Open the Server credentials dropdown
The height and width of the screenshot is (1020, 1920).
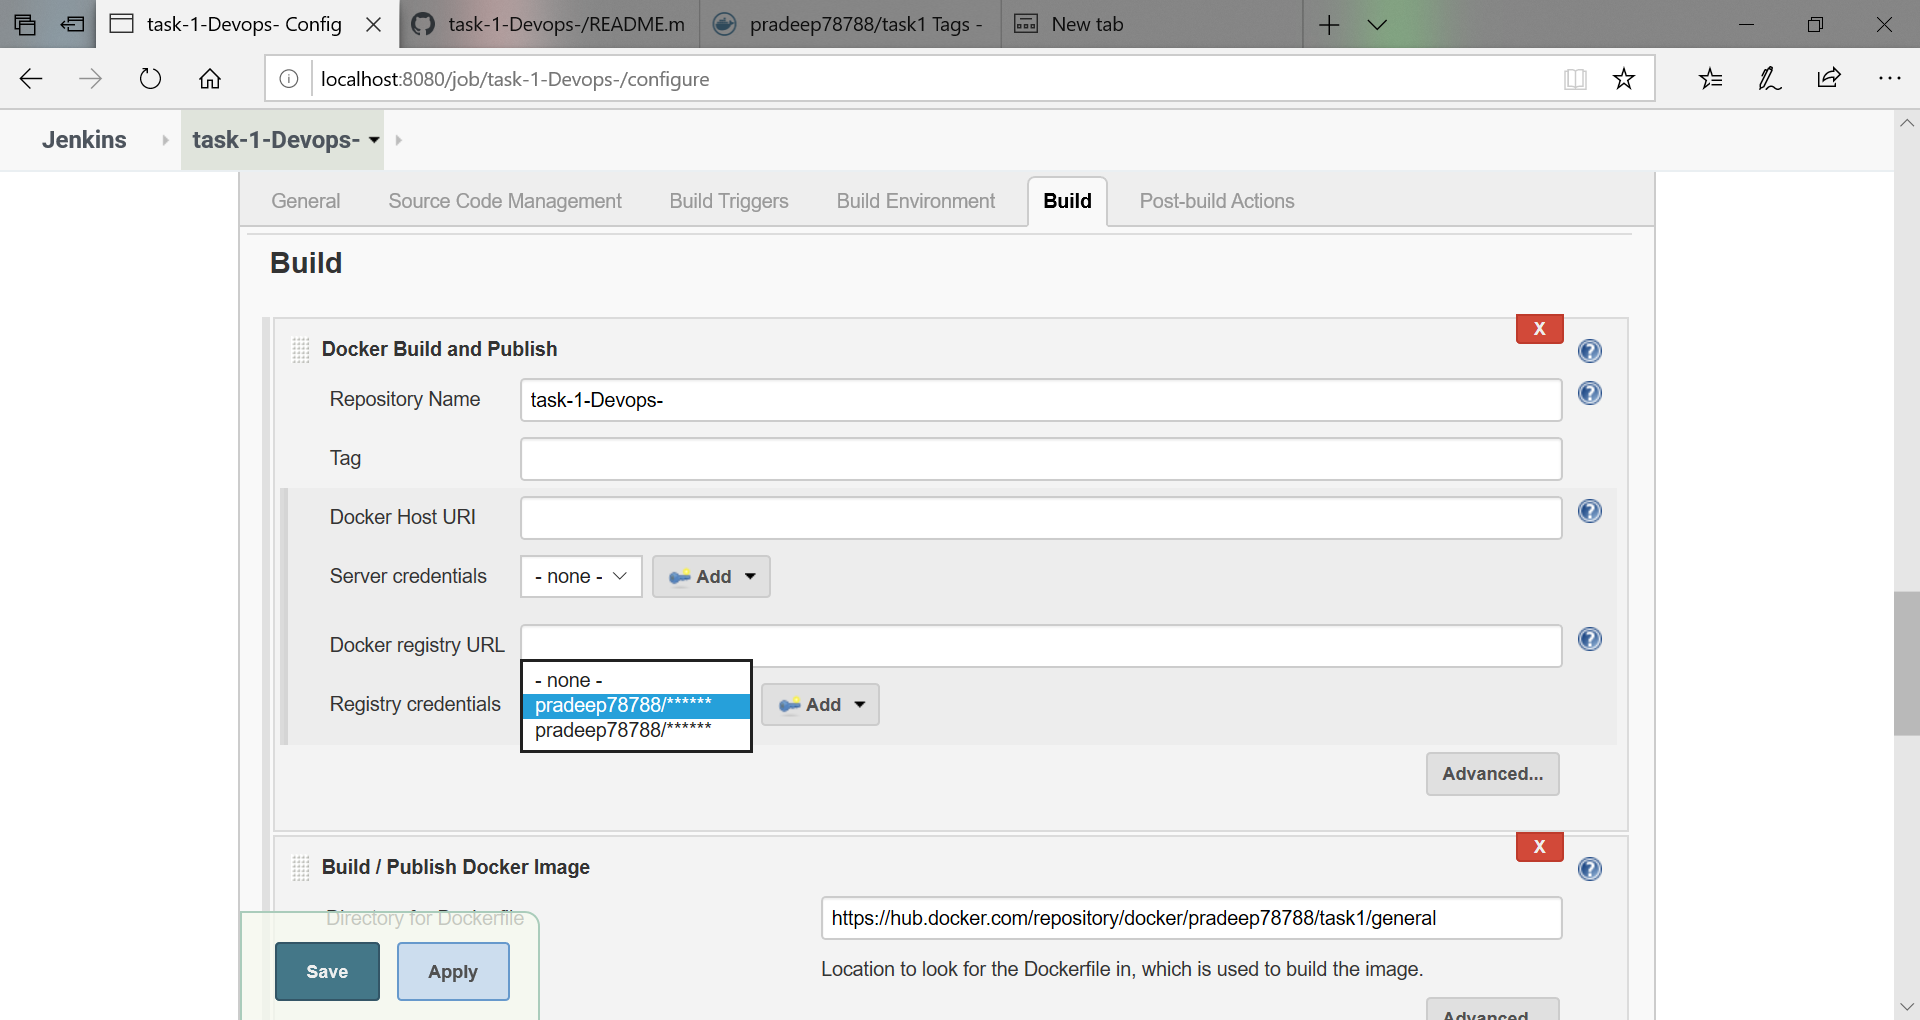pyautogui.click(x=581, y=577)
